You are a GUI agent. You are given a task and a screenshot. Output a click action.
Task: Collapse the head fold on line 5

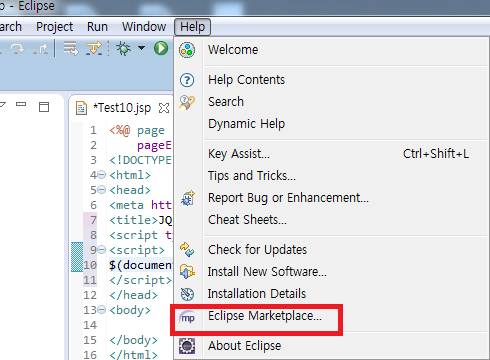coord(102,190)
